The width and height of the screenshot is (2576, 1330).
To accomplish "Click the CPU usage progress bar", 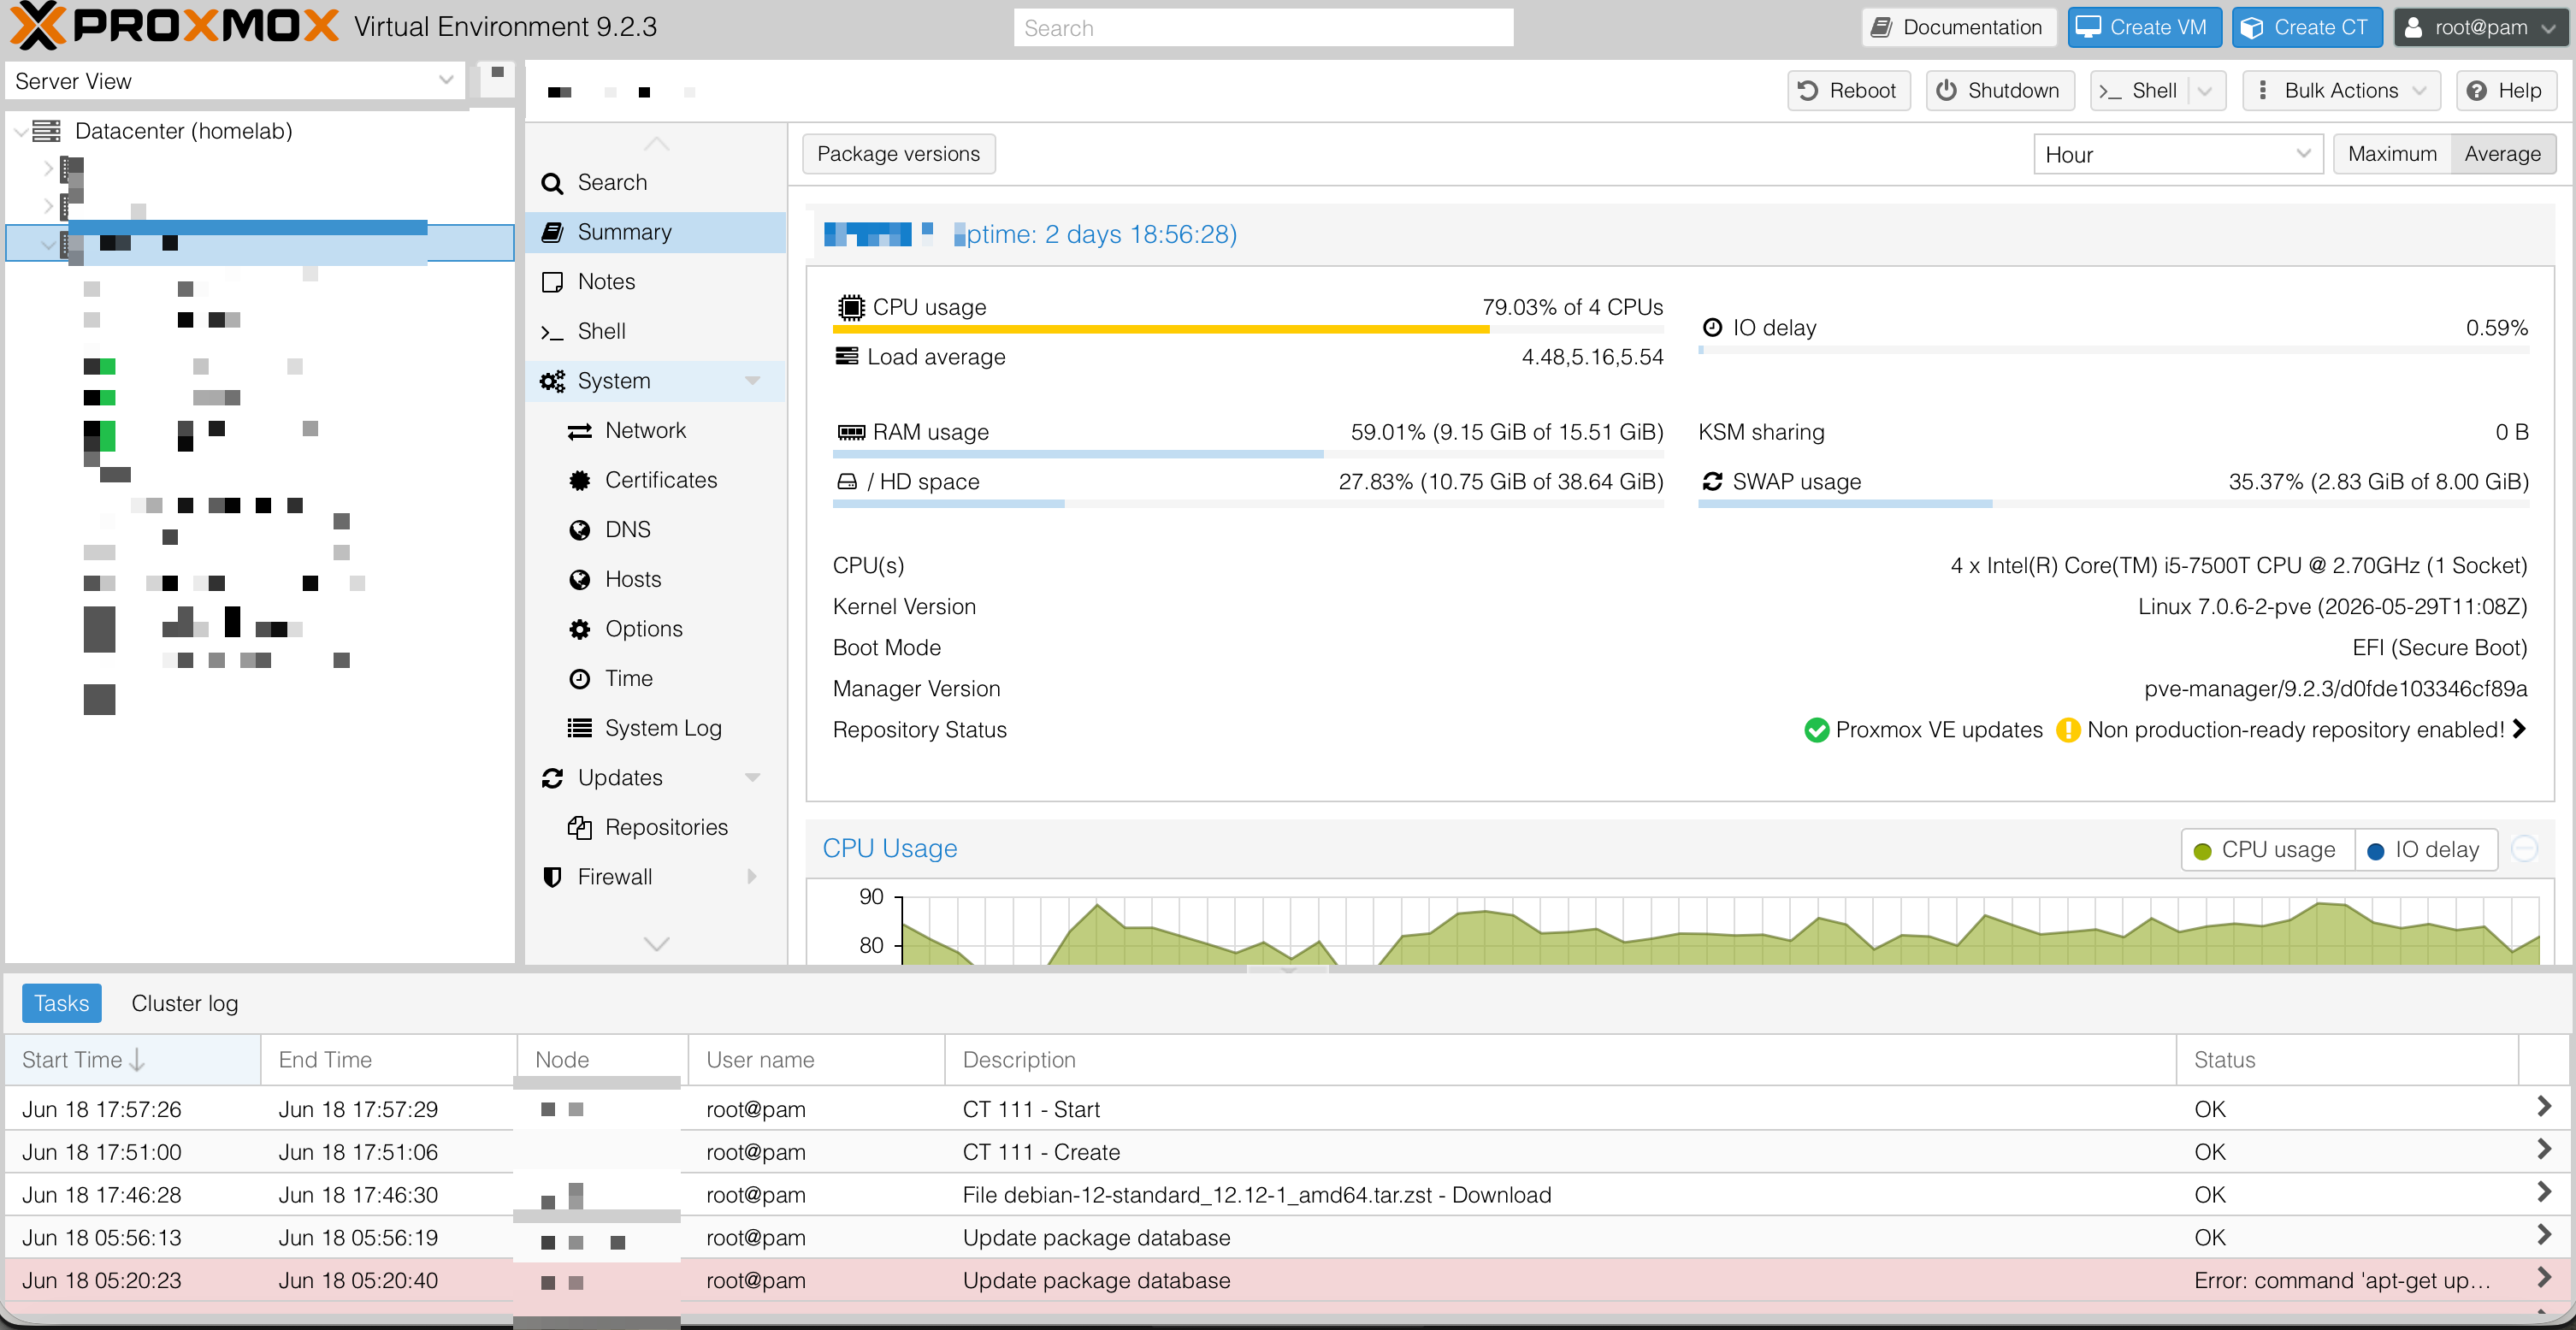I will tap(1248, 329).
